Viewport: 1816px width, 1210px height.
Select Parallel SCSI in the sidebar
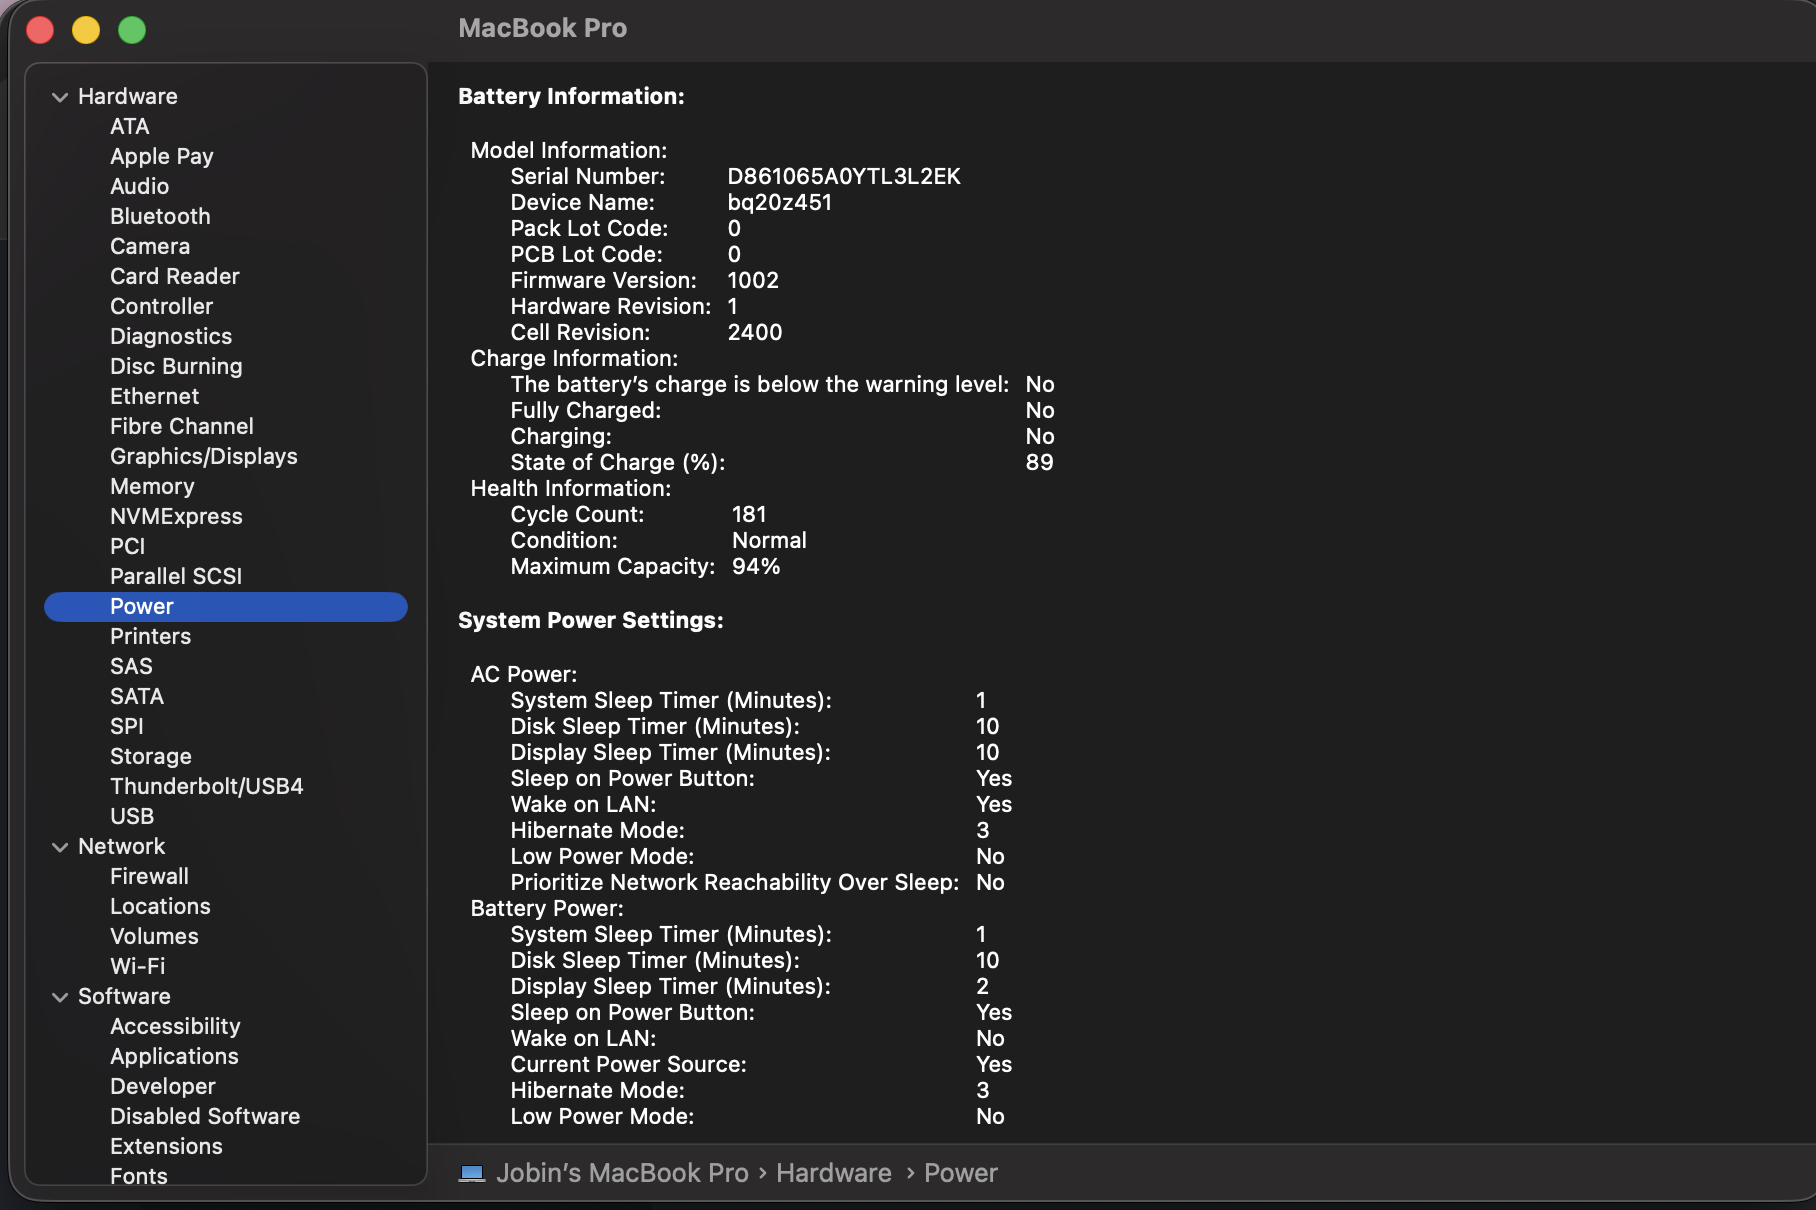(176, 576)
